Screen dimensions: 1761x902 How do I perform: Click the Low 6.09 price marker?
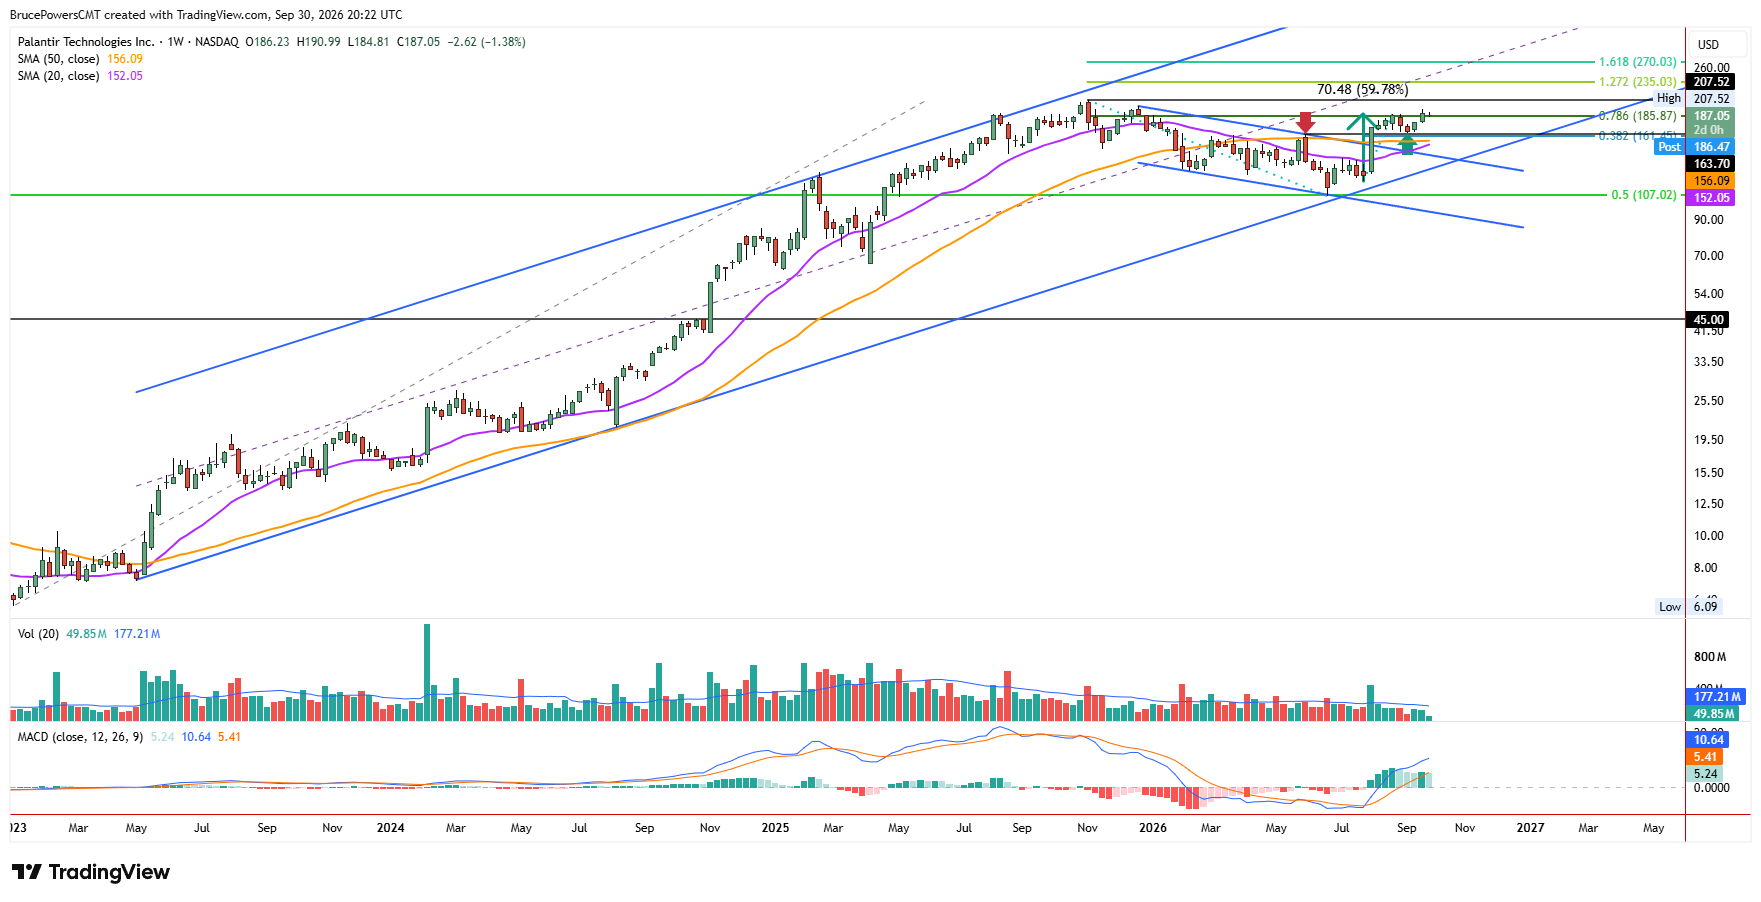point(1688,607)
